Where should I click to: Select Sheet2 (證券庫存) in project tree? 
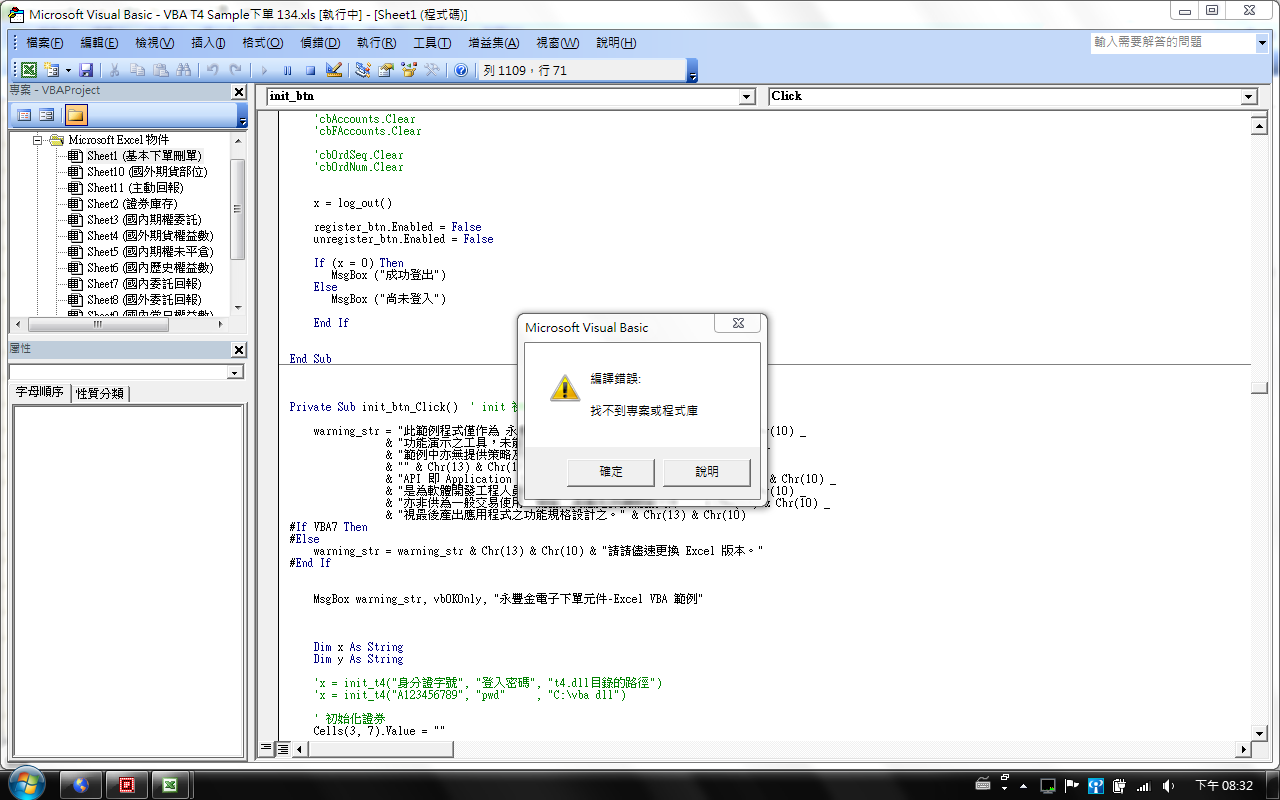tap(132, 204)
